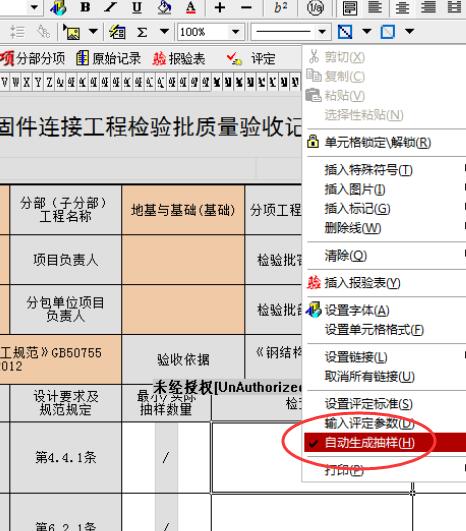Open the 100% zoom dropdown

(x=236, y=33)
